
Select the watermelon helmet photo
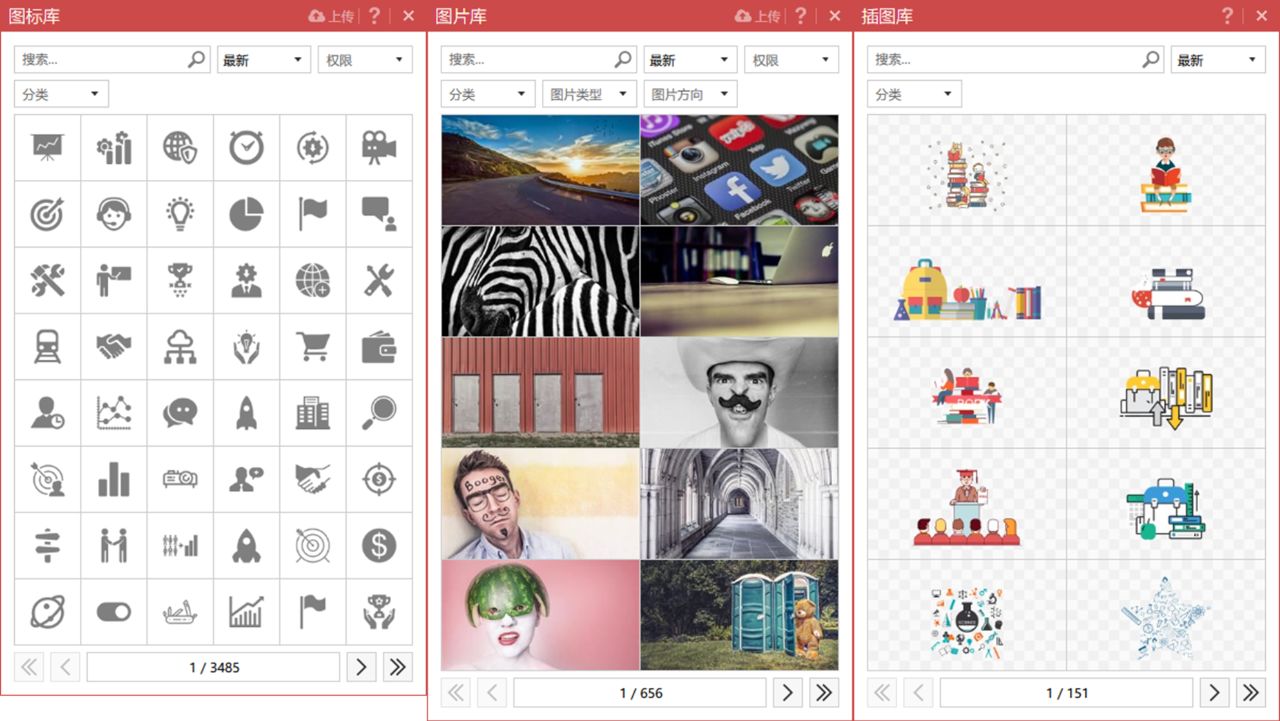click(540, 615)
